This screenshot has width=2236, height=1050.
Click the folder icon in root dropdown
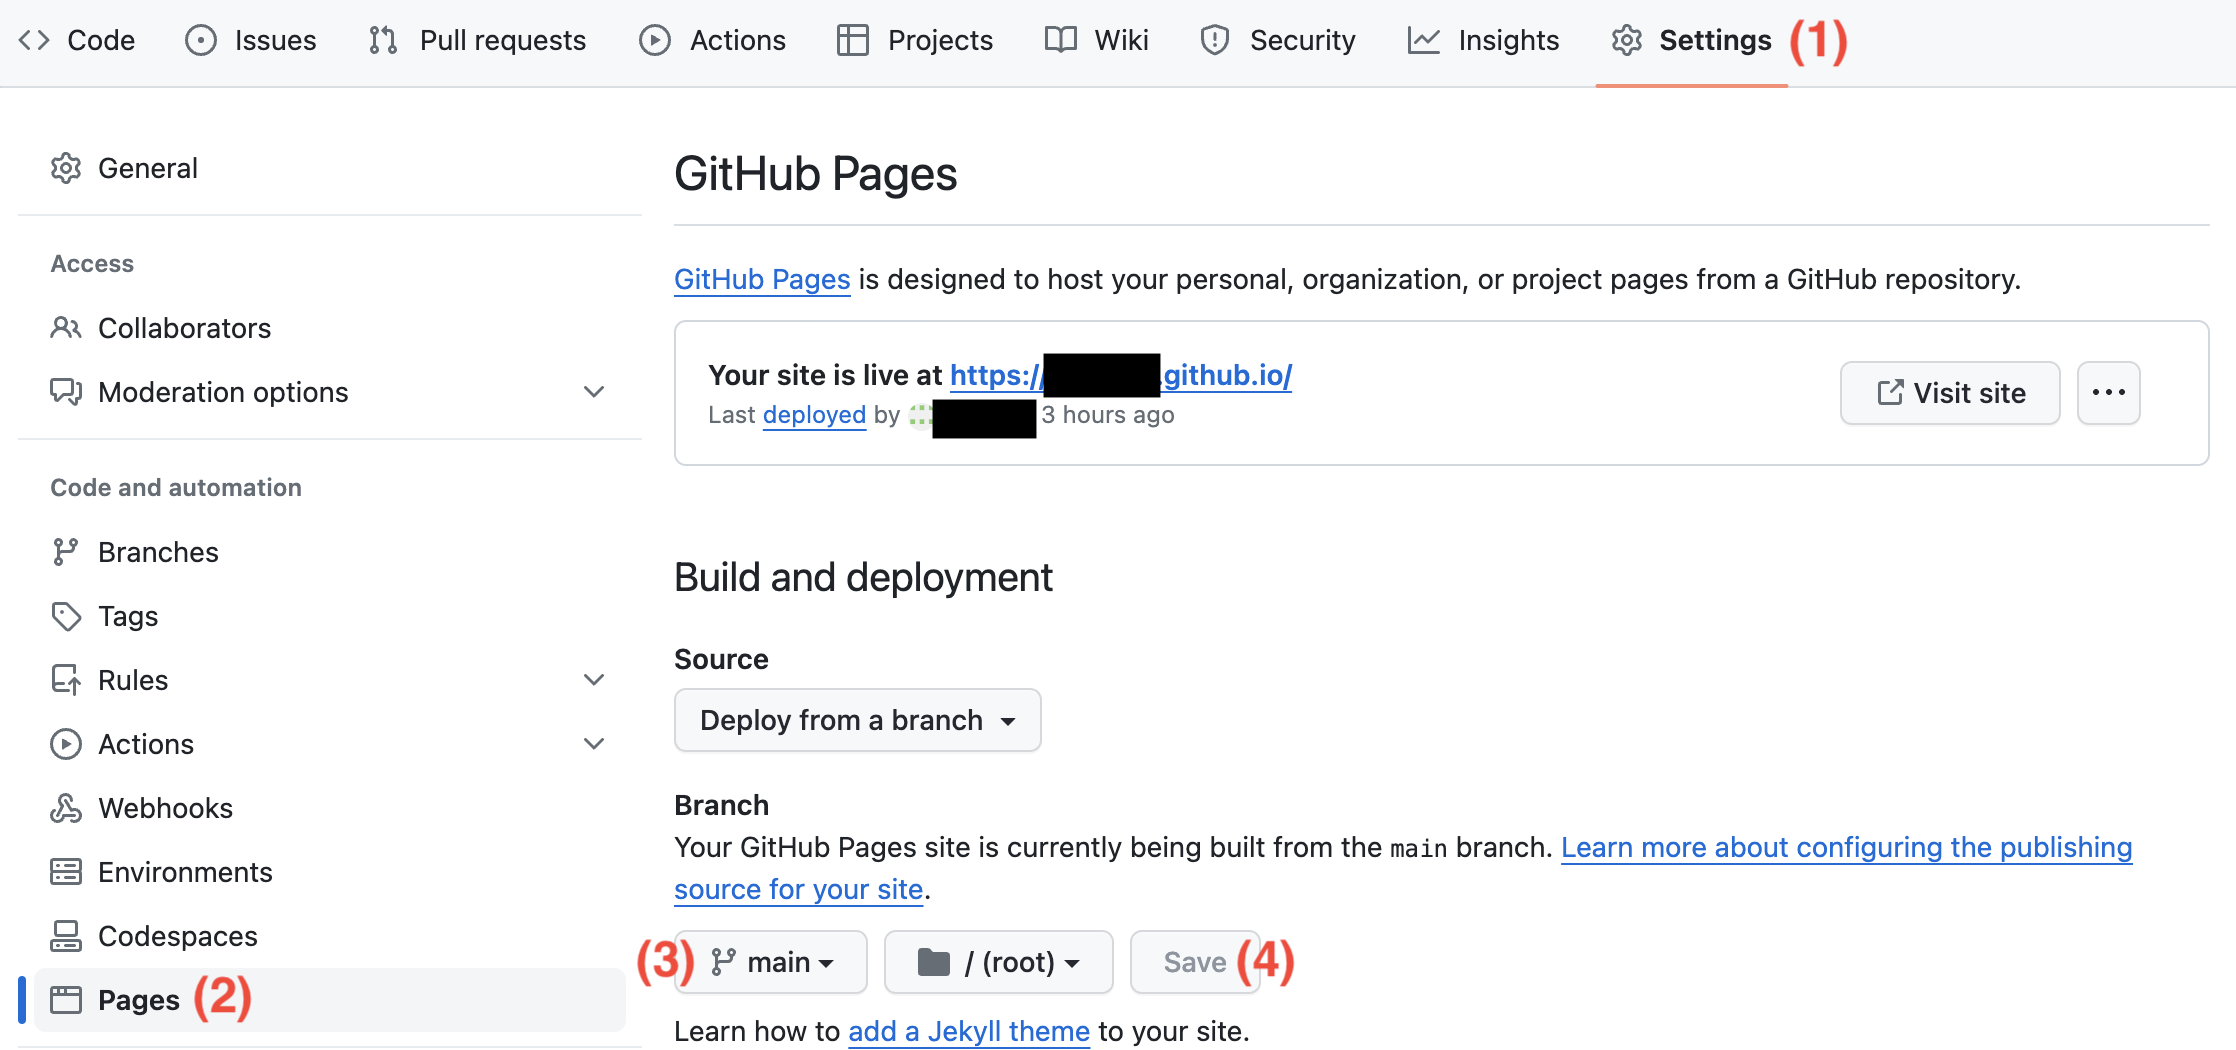(x=934, y=962)
